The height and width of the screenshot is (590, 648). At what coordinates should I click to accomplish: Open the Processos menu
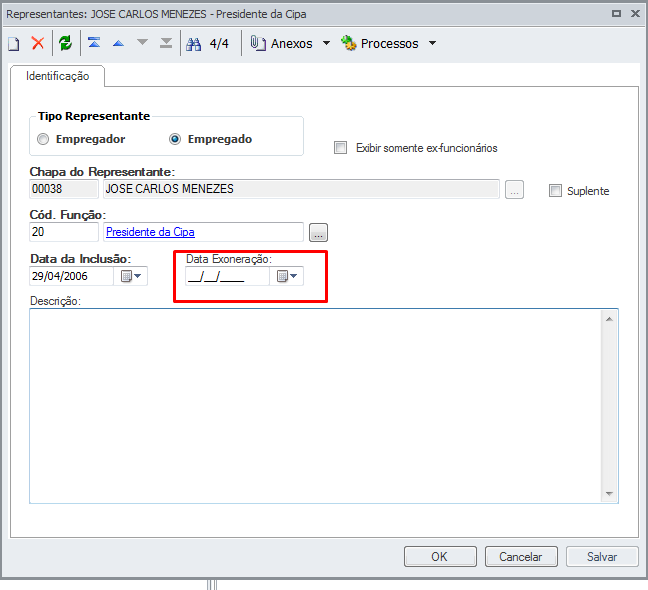coord(380,43)
